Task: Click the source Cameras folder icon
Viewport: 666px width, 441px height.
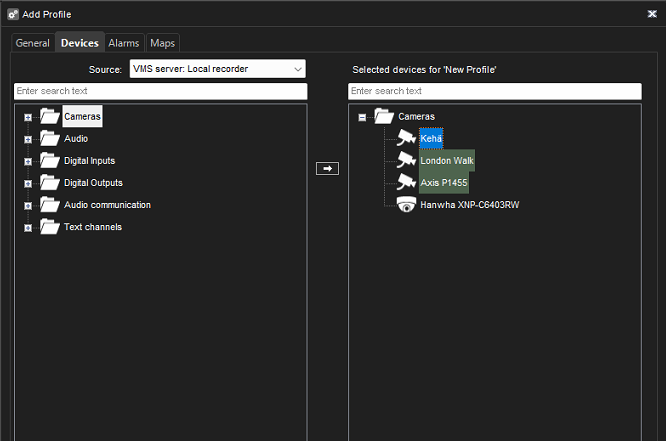Action: tap(50, 116)
